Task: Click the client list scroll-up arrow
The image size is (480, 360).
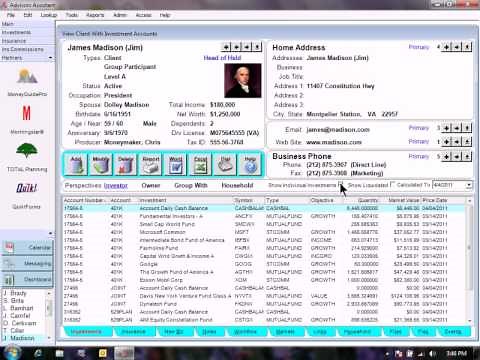Action: point(49,294)
